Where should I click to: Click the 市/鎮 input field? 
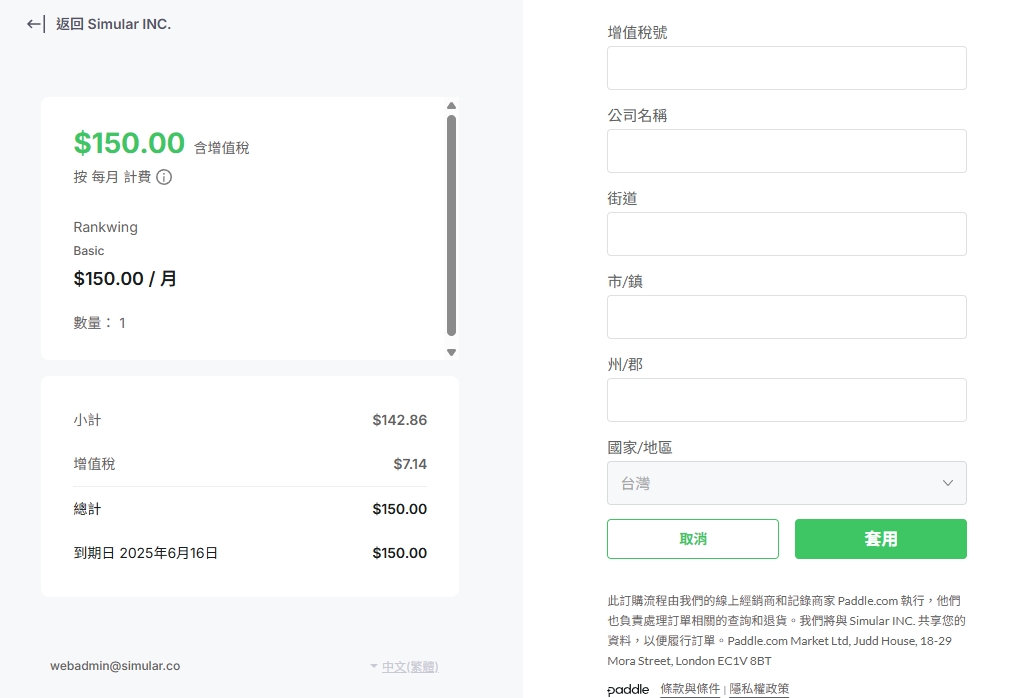[786, 317]
